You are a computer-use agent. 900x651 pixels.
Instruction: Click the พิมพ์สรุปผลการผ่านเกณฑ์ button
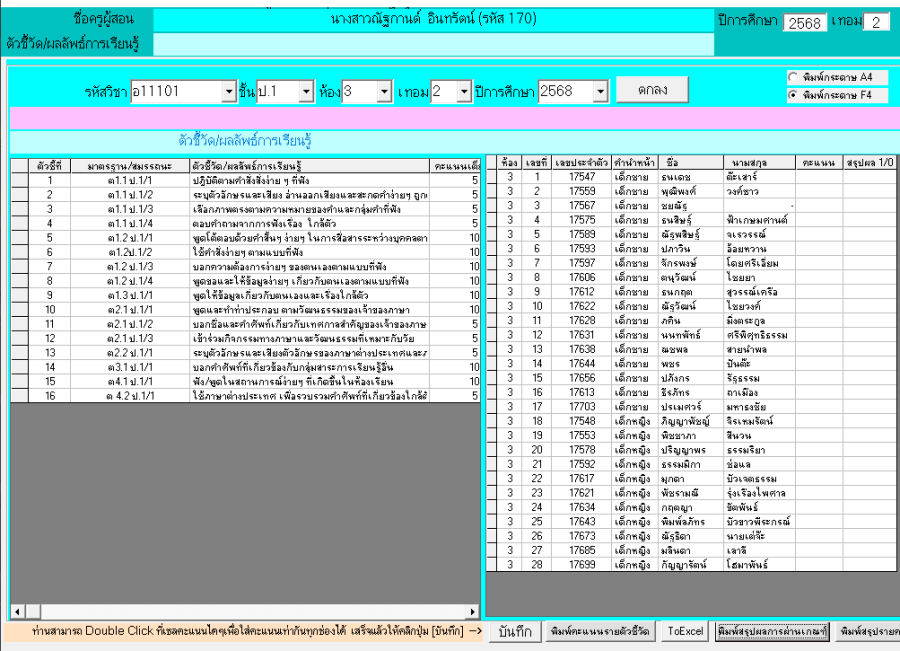[772, 632]
